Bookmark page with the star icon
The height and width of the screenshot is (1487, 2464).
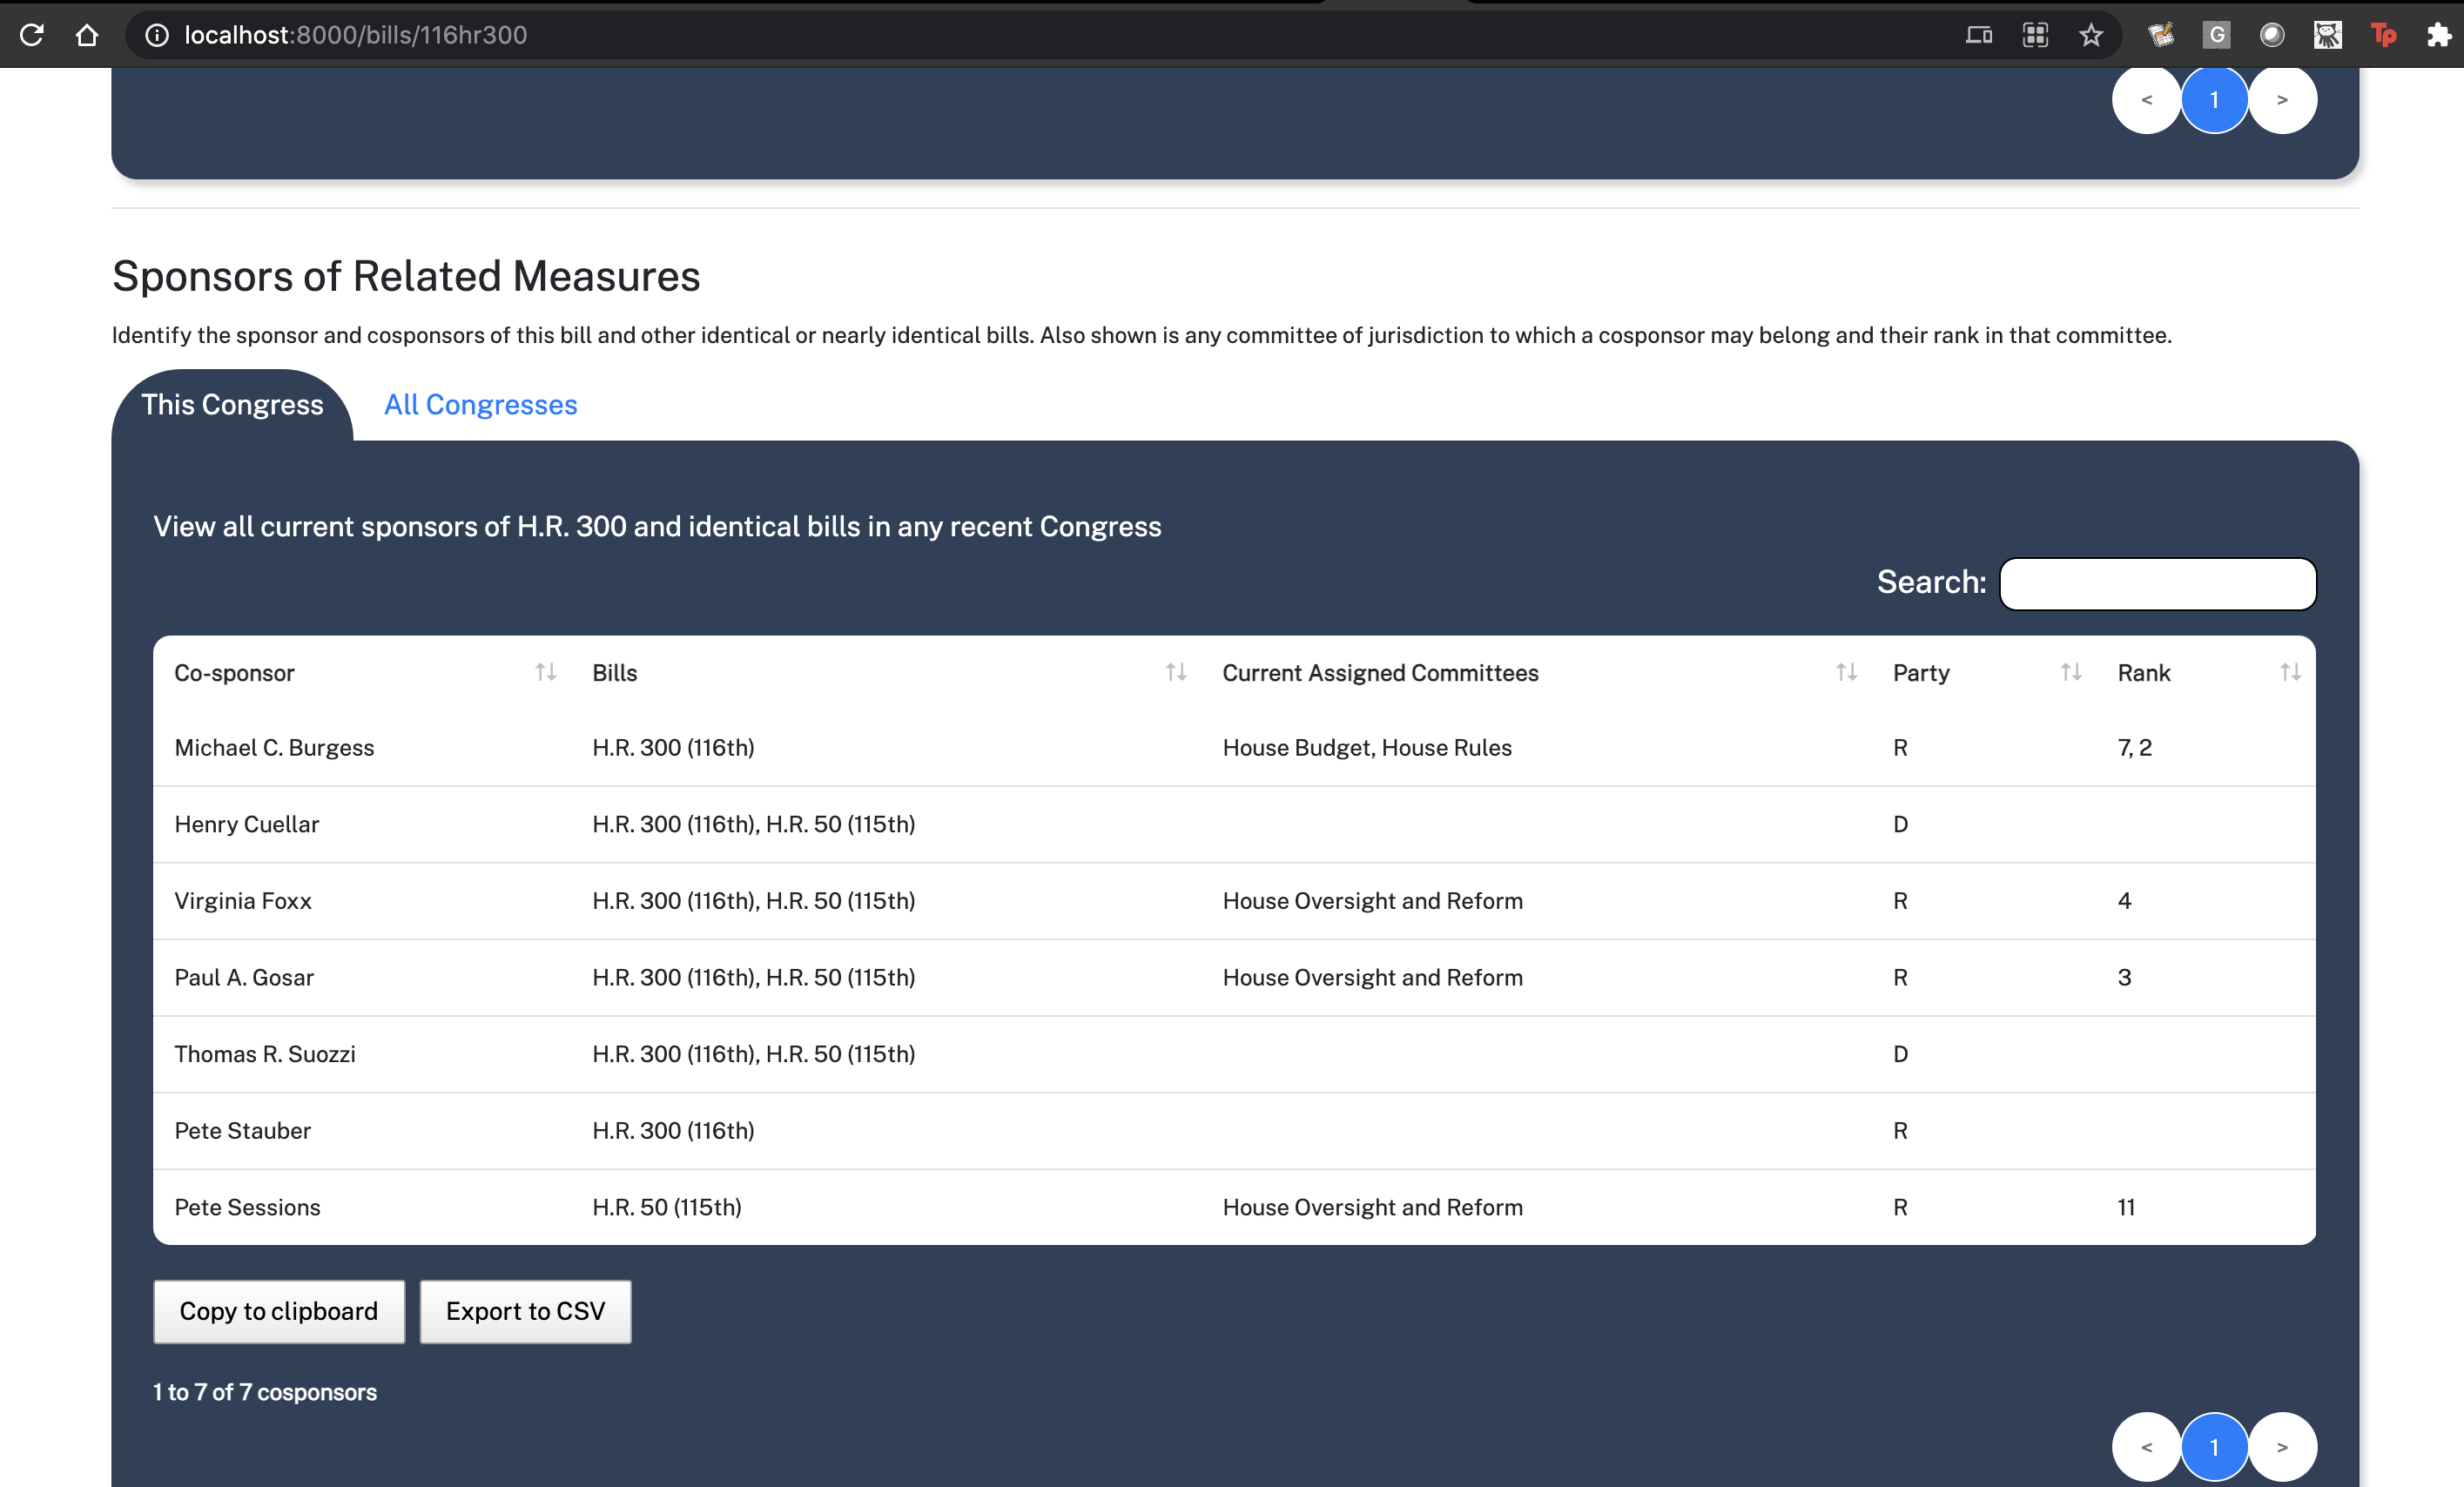click(2091, 35)
